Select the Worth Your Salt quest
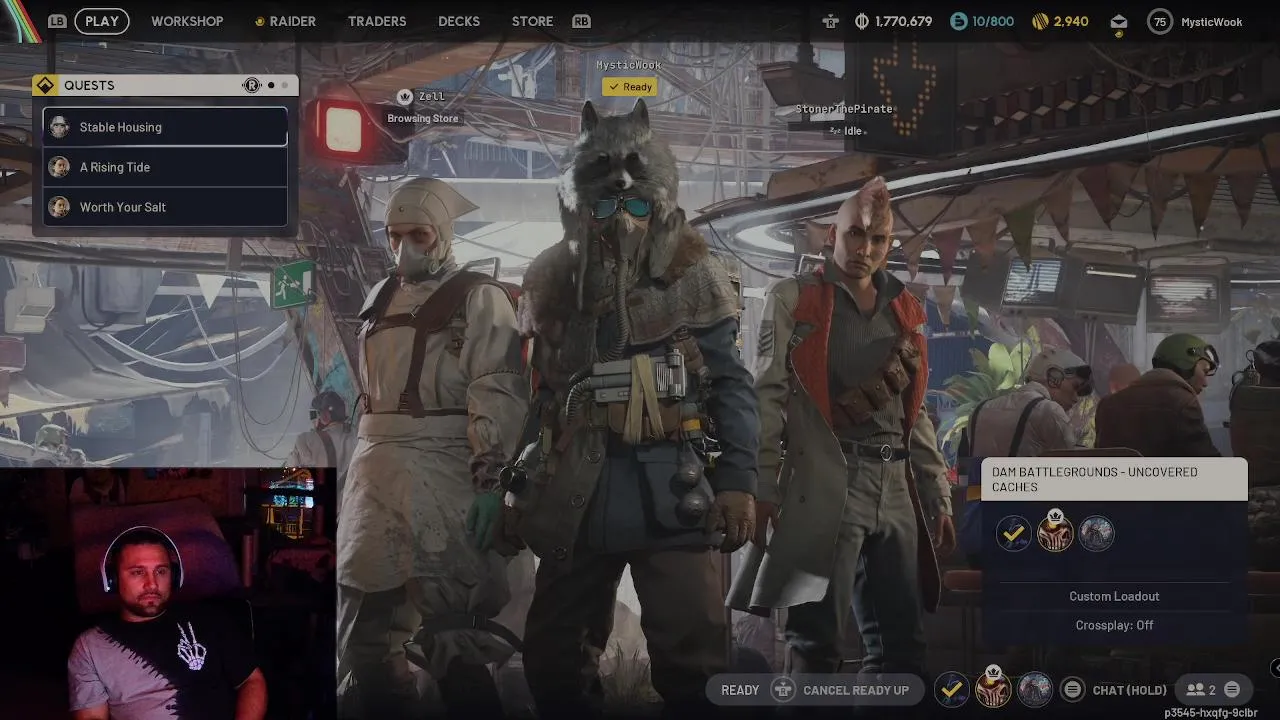Viewport: 1280px width, 720px height. click(x=165, y=207)
